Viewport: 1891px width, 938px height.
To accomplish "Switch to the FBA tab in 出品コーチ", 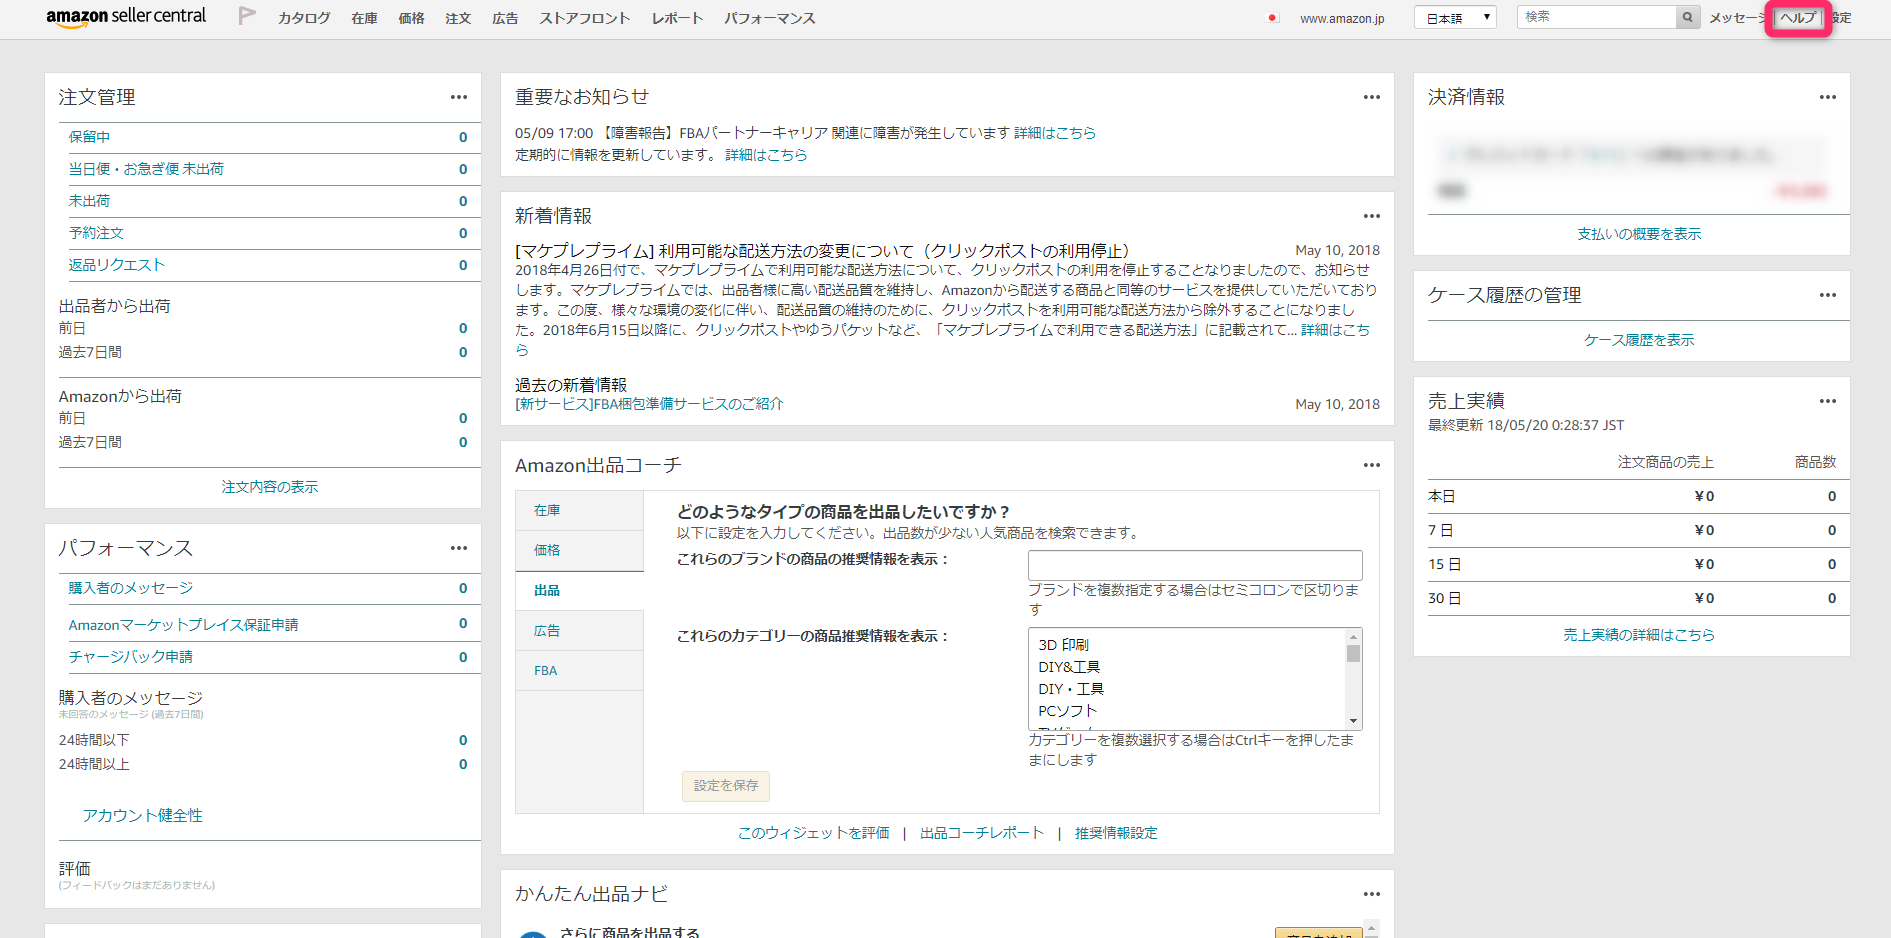I will [x=546, y=670].
